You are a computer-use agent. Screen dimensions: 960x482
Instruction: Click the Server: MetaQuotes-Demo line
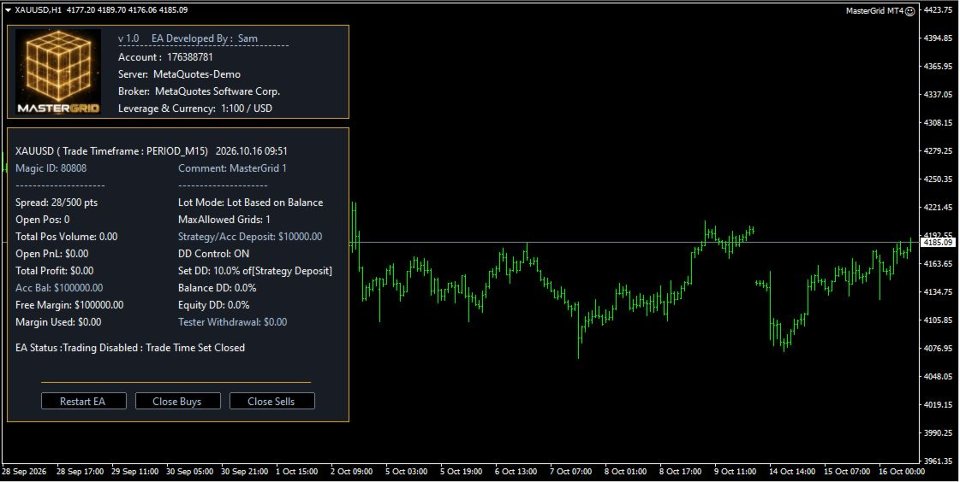tap(179, 74)
